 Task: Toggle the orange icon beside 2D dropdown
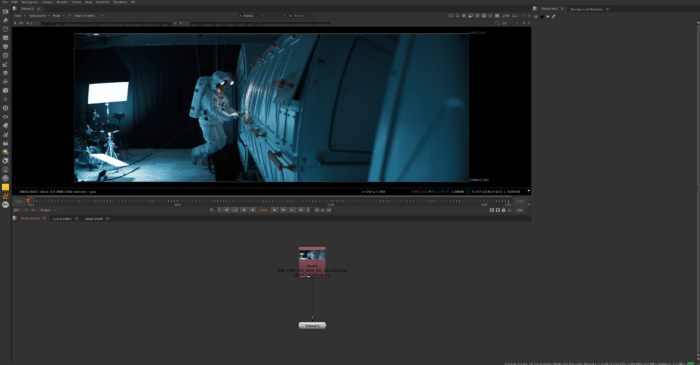[x=524, y=23]
